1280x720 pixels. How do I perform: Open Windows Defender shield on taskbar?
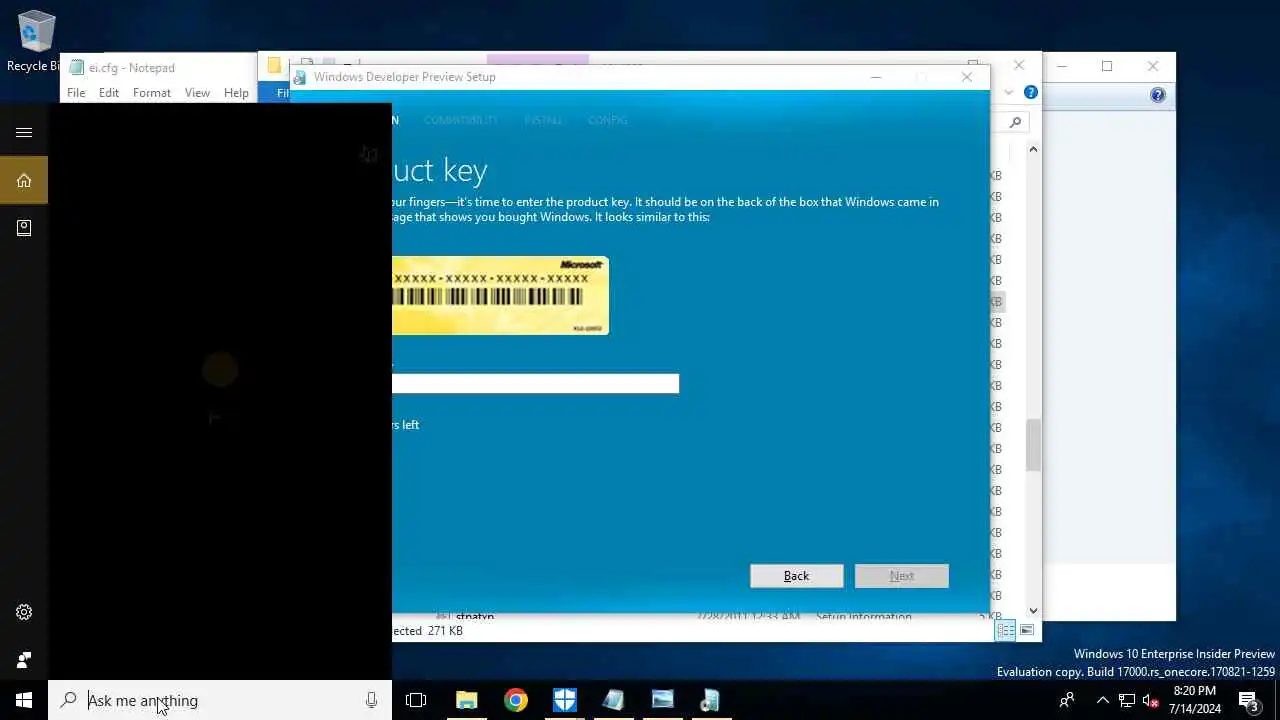(564, 700)
